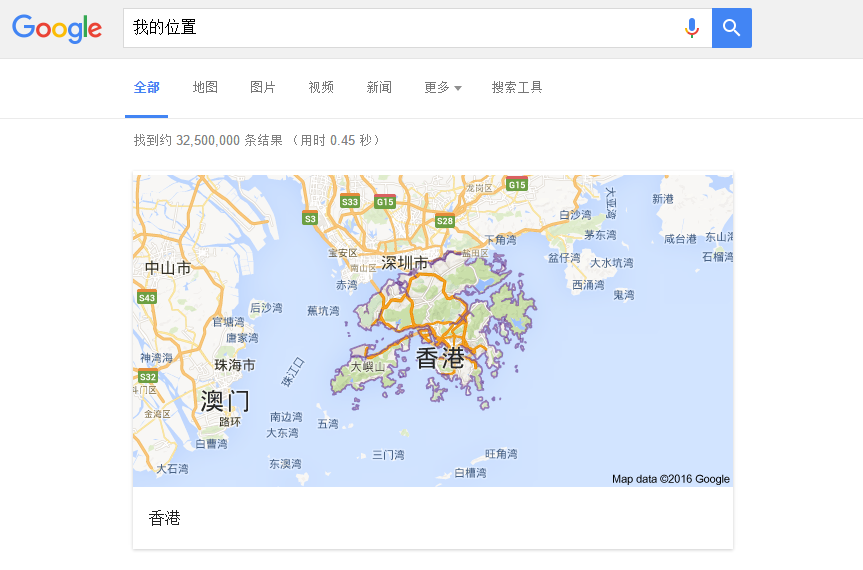Screen dimensions: 863x570
Task: Click the Map data ©2016 Google attribution
Action: tap(671, 479)
